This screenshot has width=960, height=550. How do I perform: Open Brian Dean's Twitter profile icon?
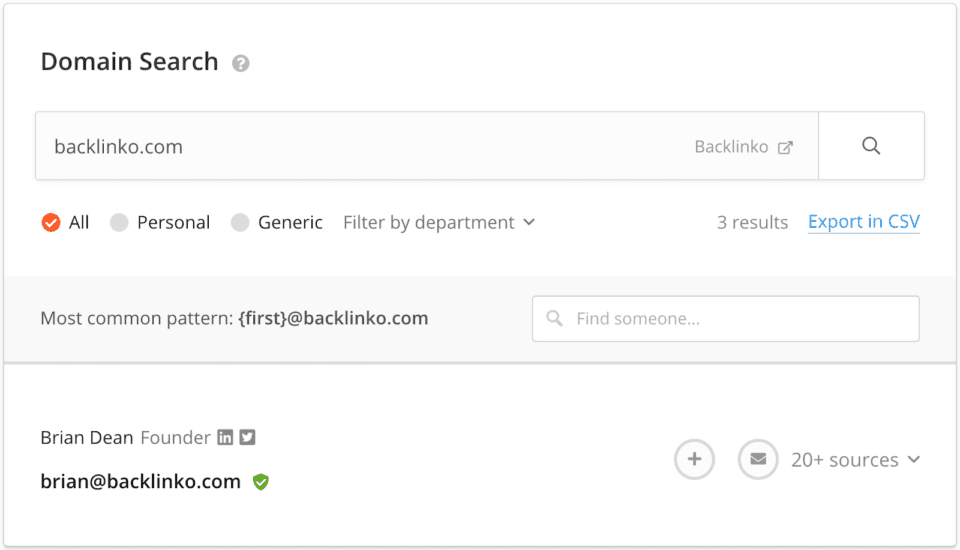[x=247, y=437]
